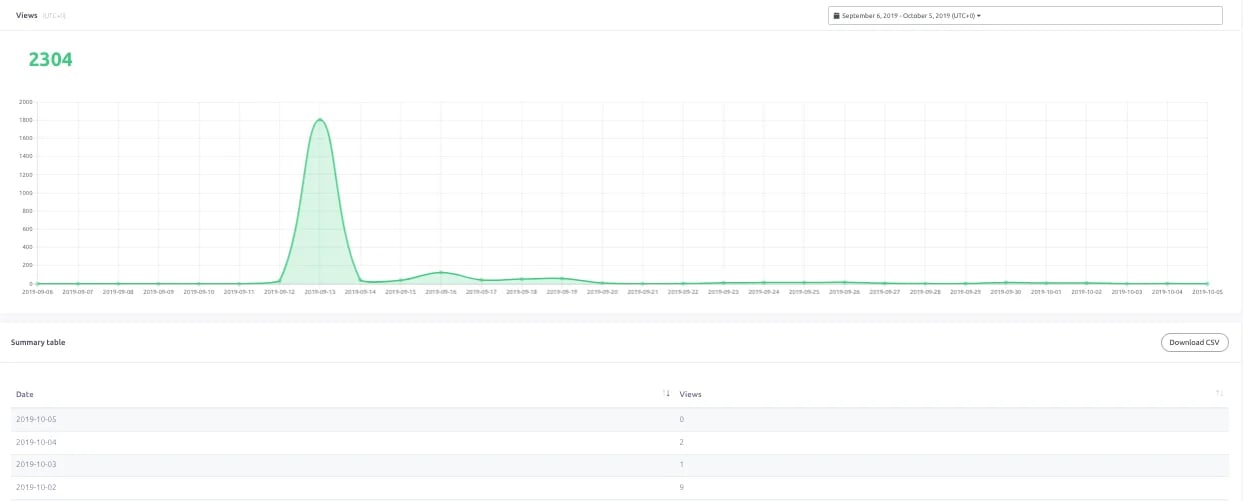Image resolution: width=1243 pixels, height=501 pixels.
Task: Click the views value 1 for 2019-10-03
Action: point(682,465)
